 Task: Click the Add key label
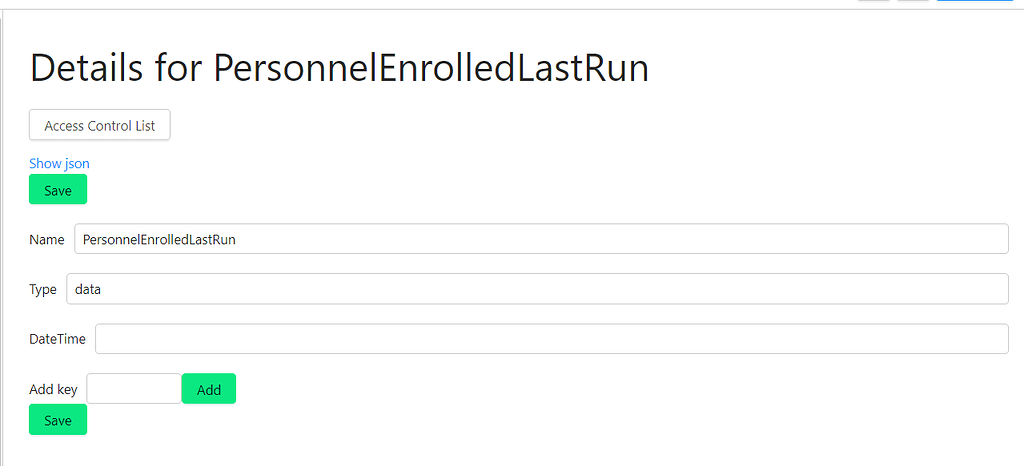(54, 390)
